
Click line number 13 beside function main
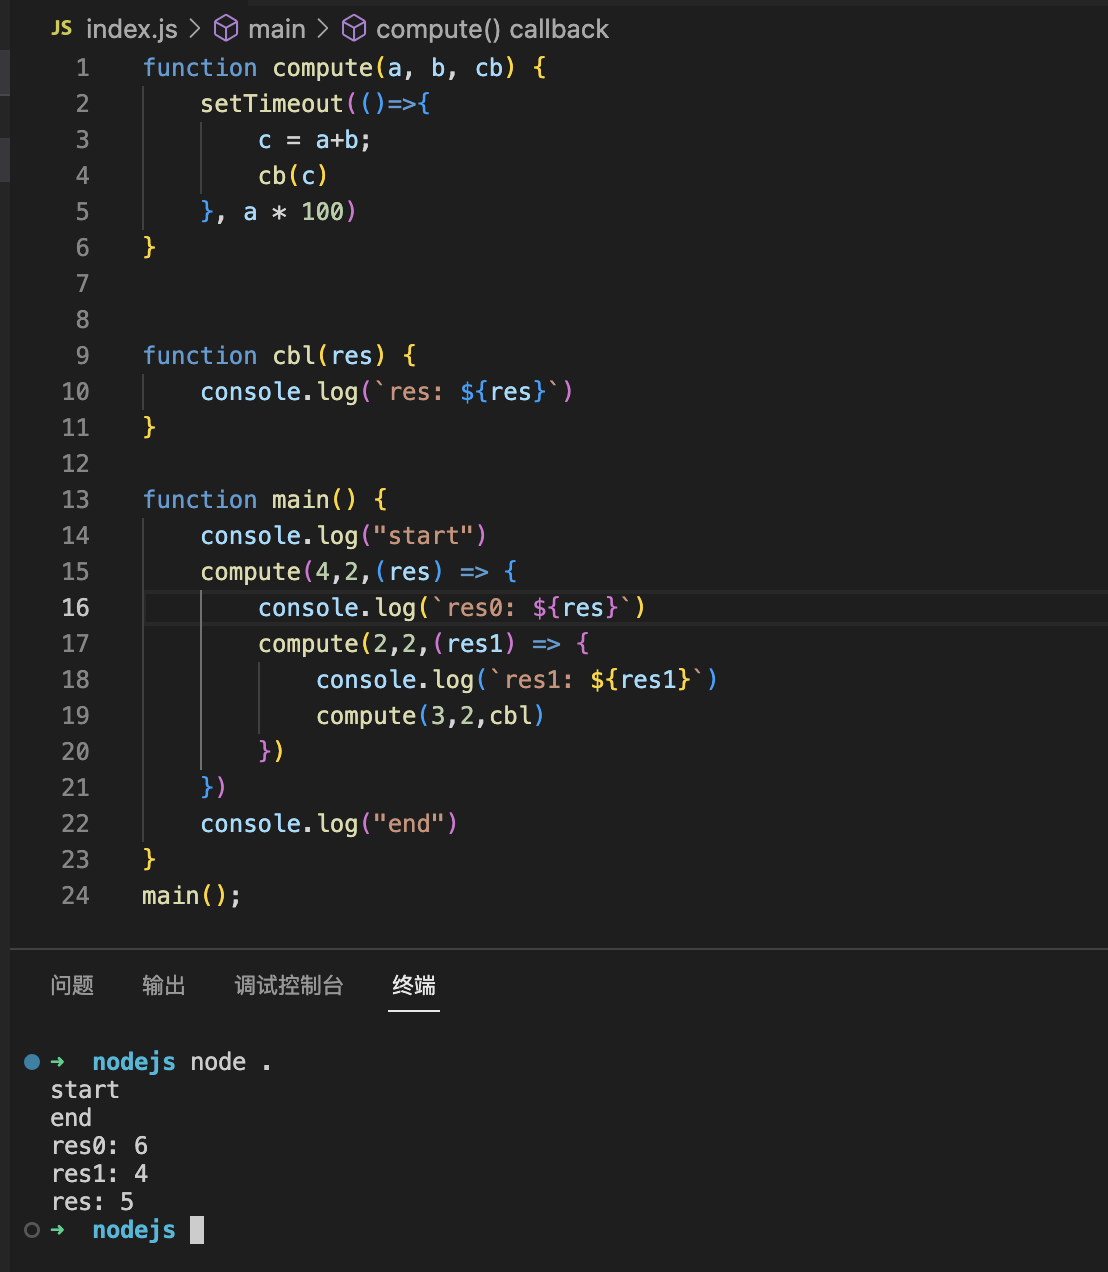point(76,500)
